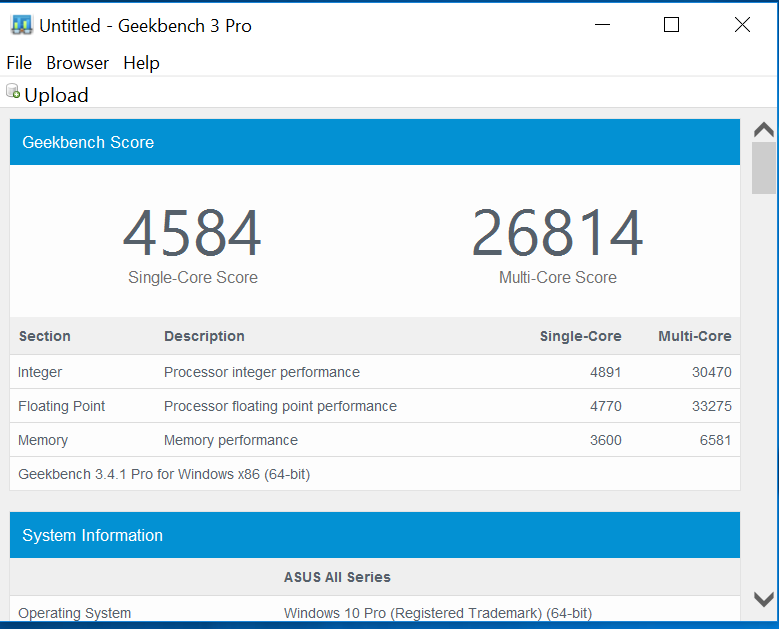Select the Floating Point results row

pyautogui.click(x=374, y=406)
